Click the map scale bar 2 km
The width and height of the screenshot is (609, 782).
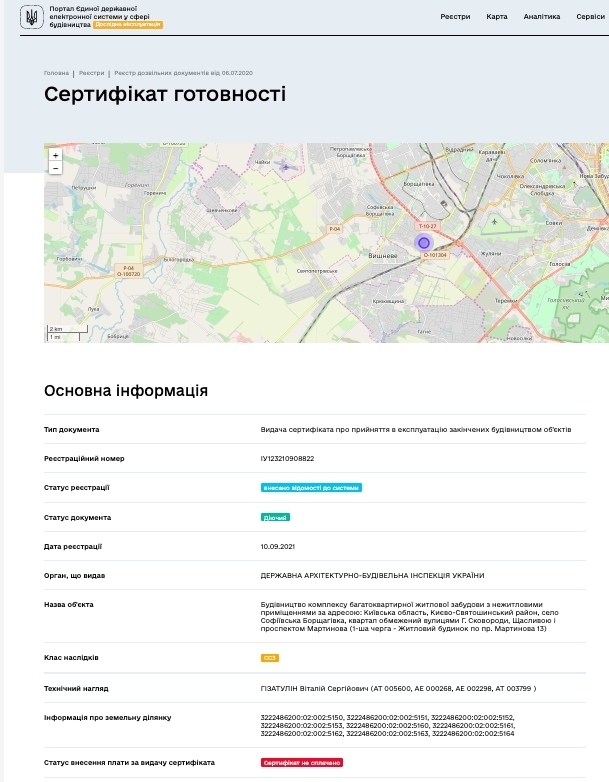[x=65, y=329]
